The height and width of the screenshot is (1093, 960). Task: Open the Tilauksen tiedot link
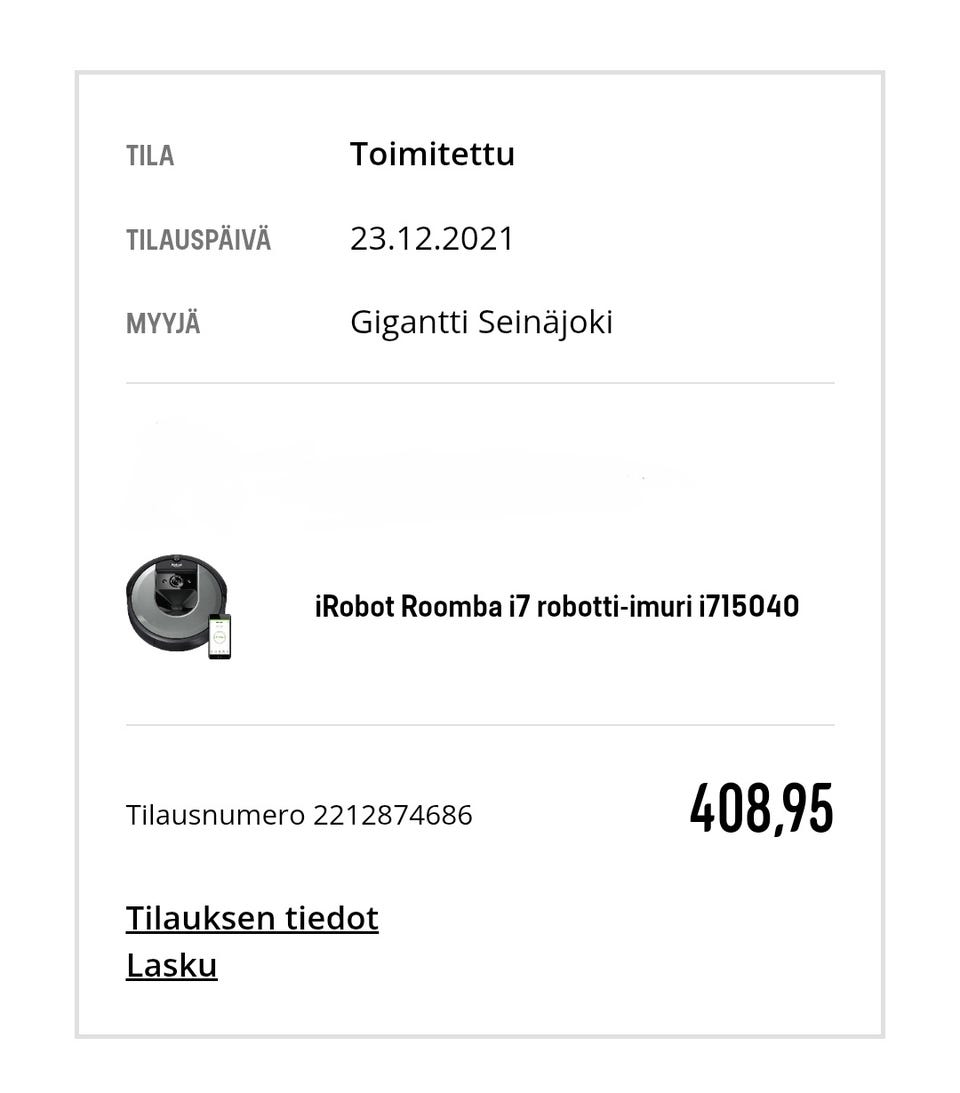(x=252, y=918)
